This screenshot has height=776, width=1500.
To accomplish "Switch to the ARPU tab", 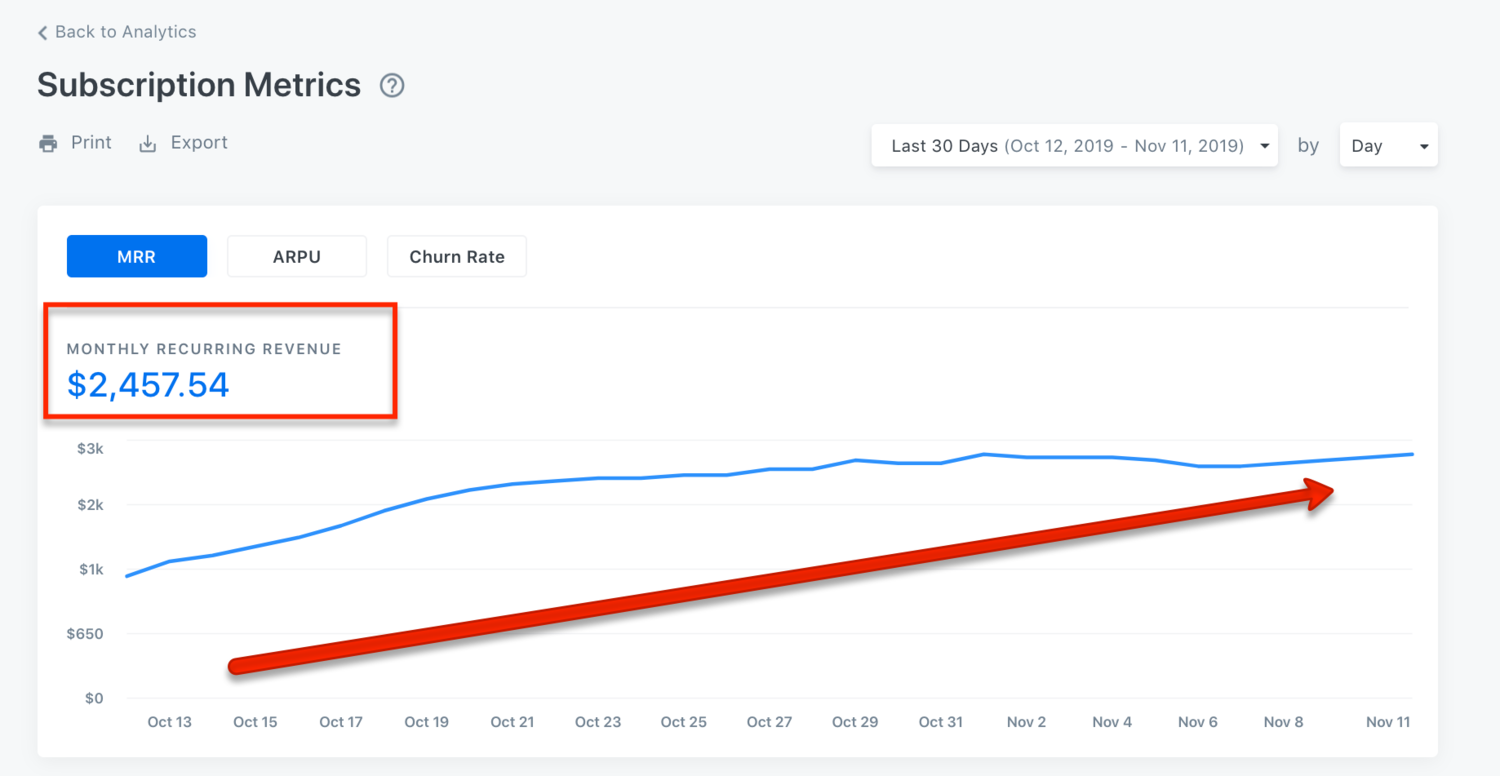I will 297,257.
